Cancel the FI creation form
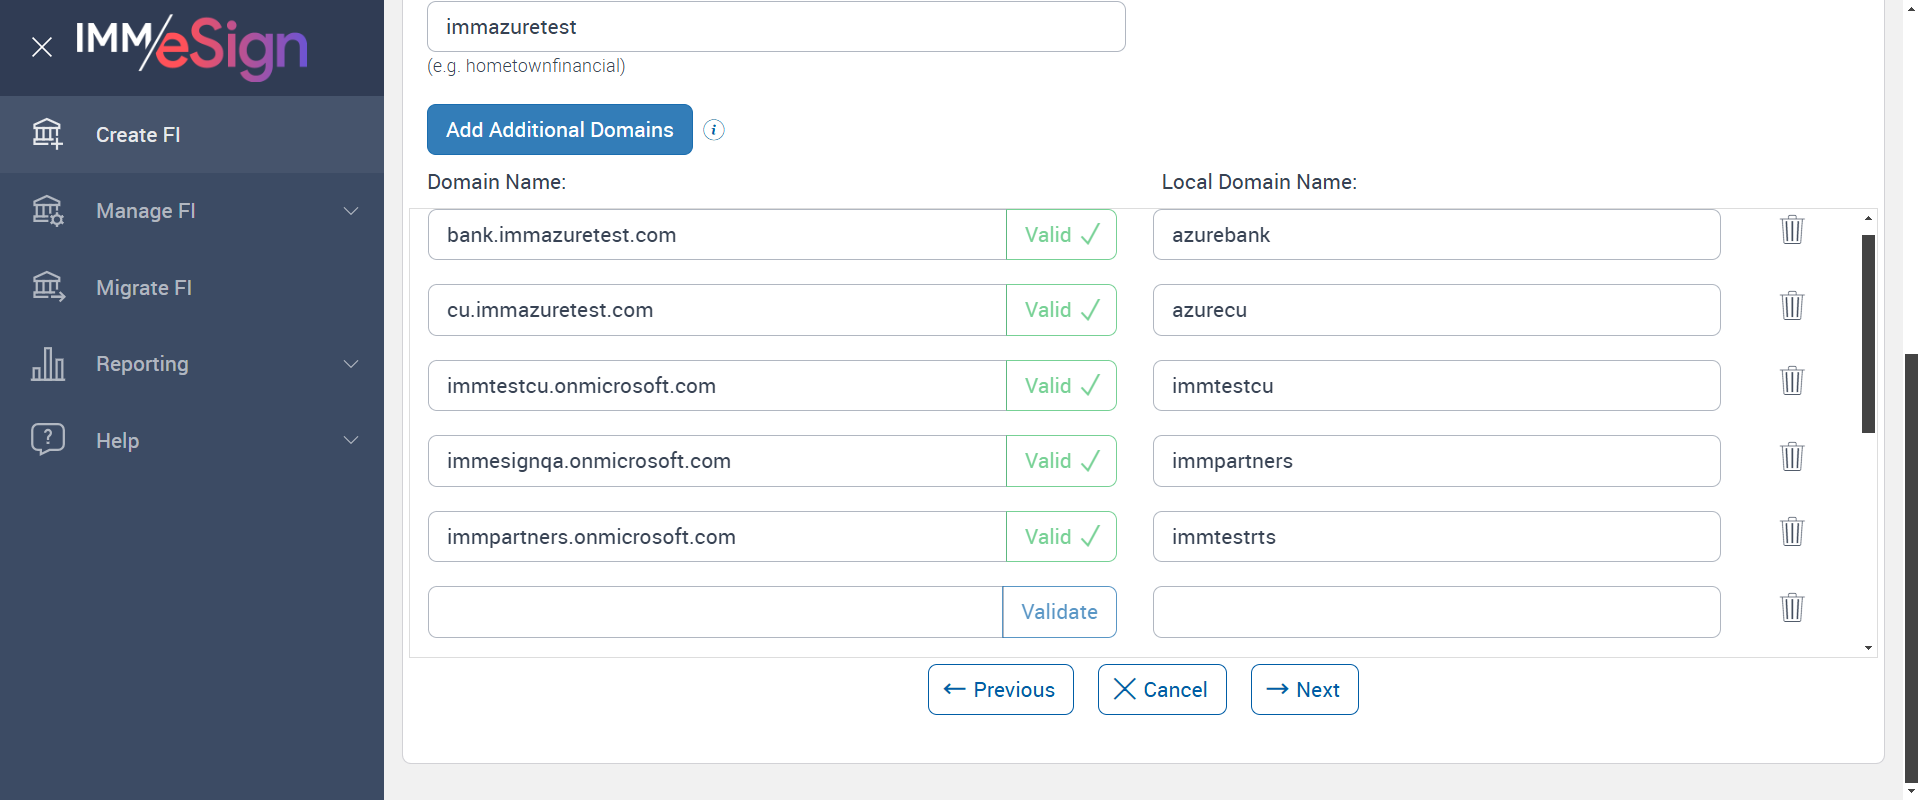The width and height of the screenshot is (1920, 800). pos(1161,690)
